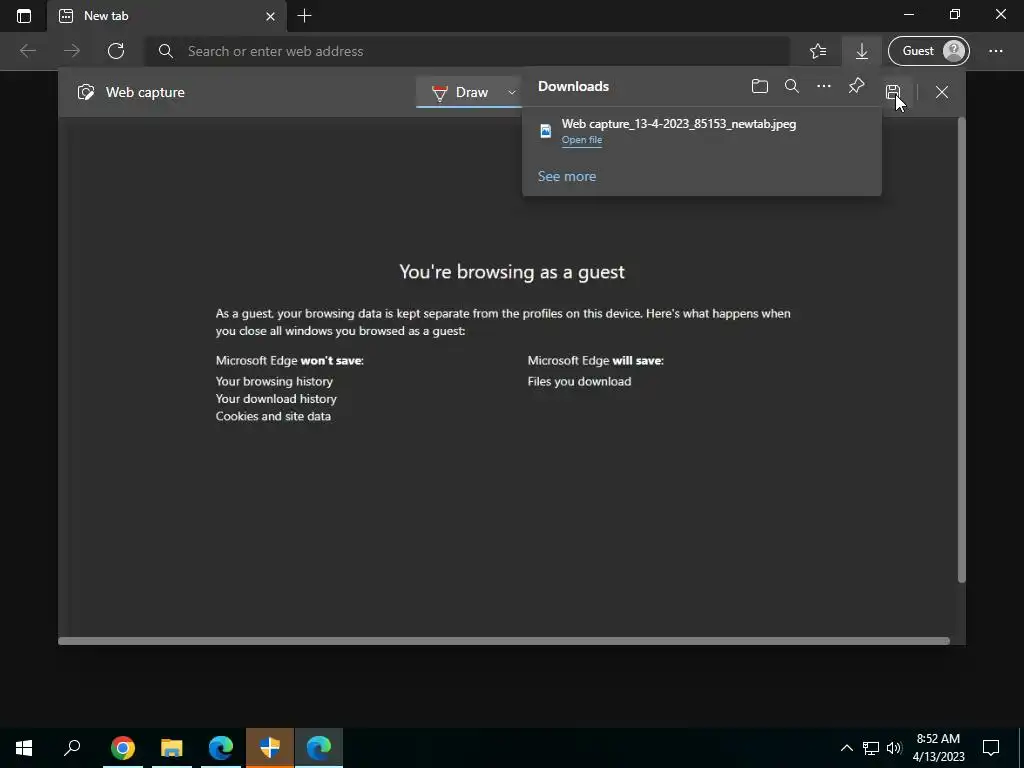This screenshot has width=1024, height=768.
Task: Show hidden system tray icons
Action: pyautogui.click(x=846, y=748)
